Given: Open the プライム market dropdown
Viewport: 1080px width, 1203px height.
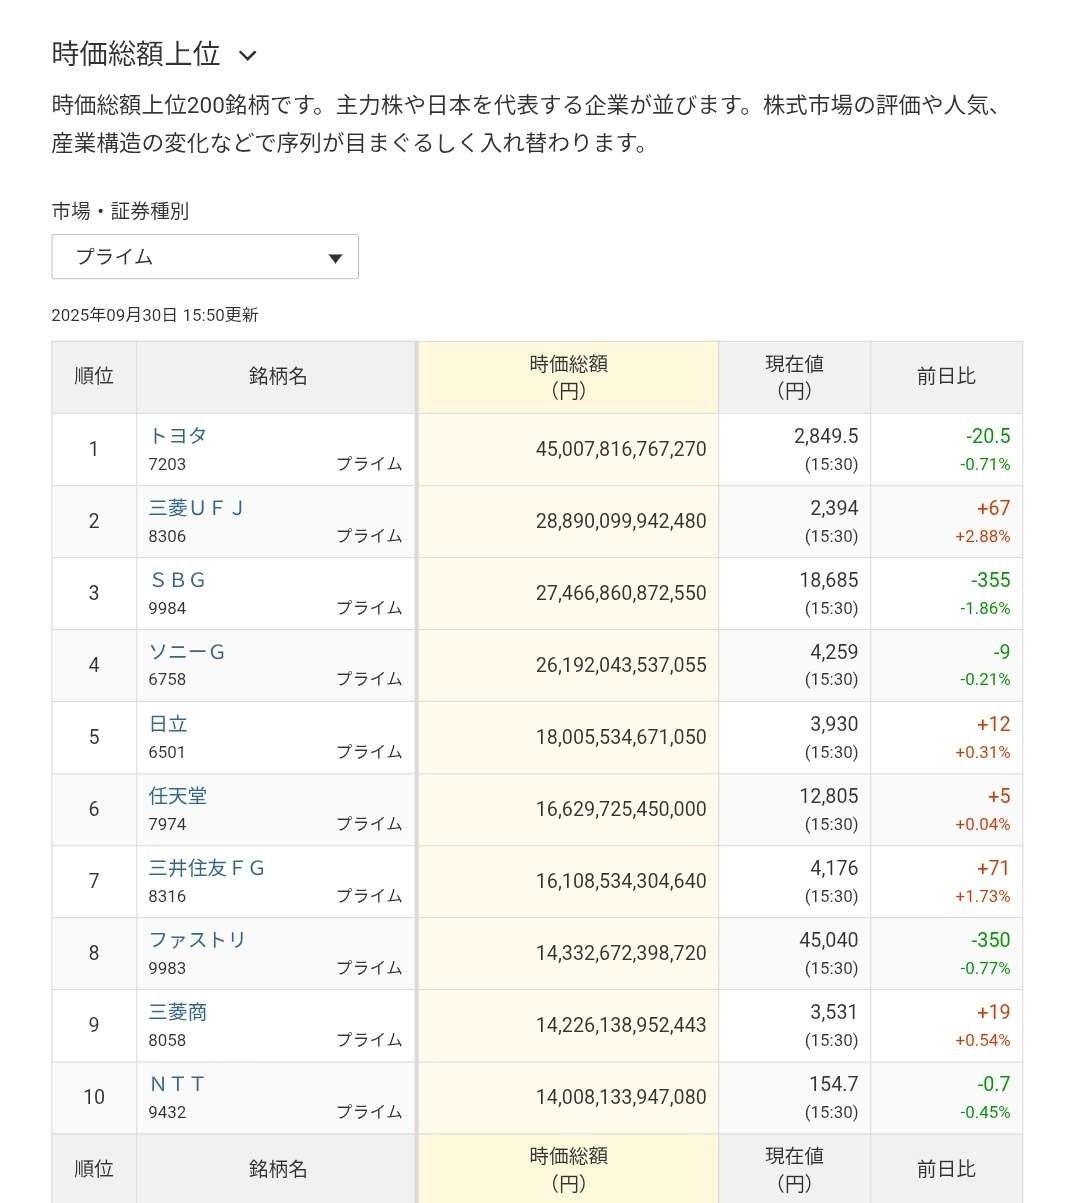Looking at the screenshot, I should [x=204, y=257].
